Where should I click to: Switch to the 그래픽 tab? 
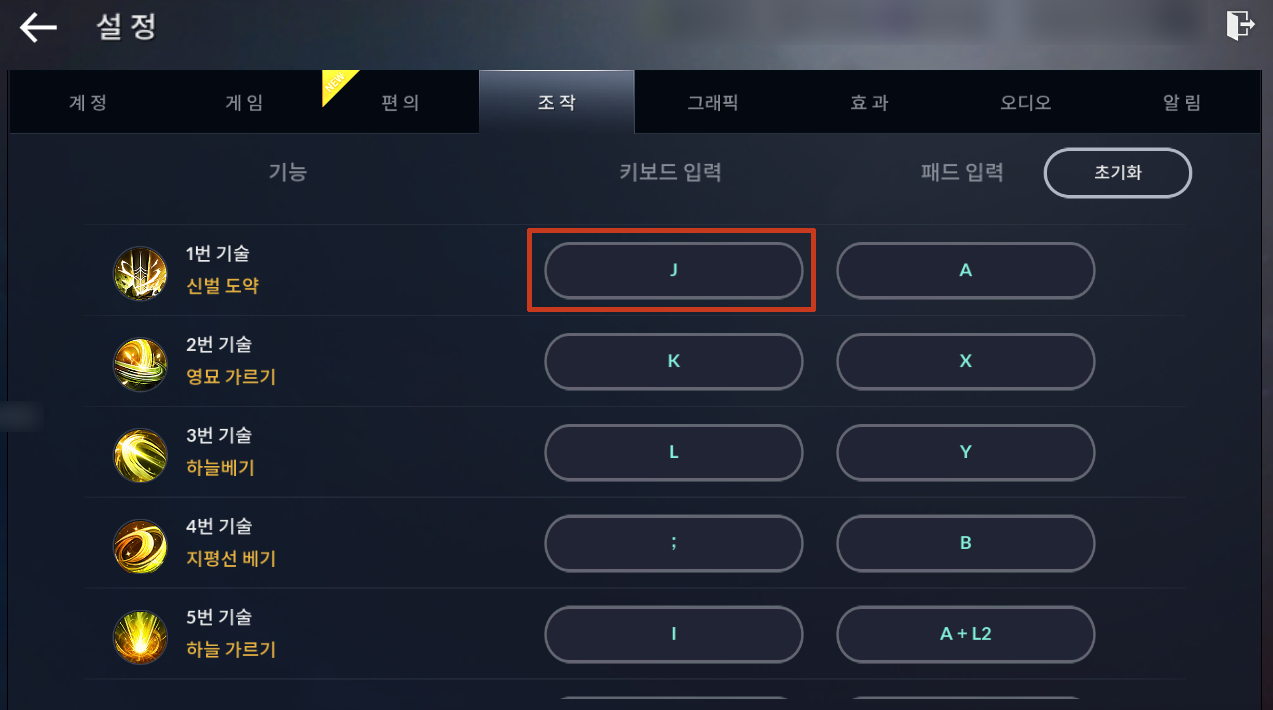coord(712,102)
